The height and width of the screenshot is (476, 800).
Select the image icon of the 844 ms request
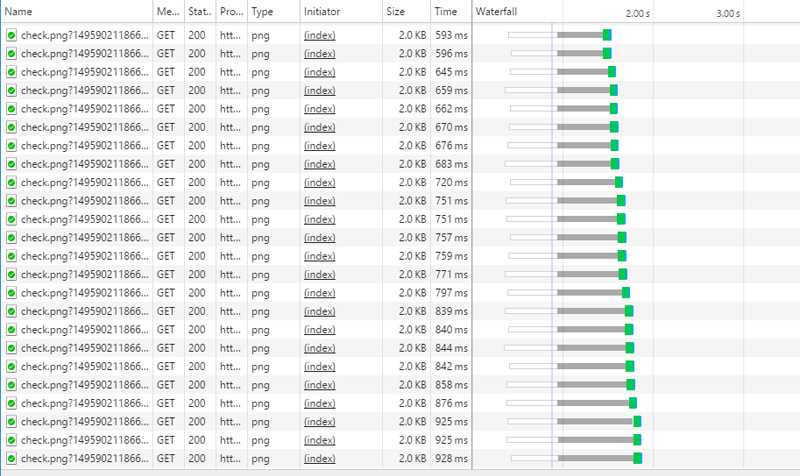point(11,348)
